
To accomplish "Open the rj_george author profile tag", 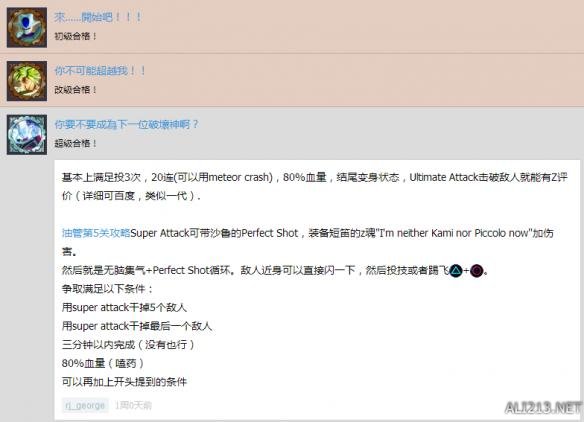I will [x=85, y=405].
